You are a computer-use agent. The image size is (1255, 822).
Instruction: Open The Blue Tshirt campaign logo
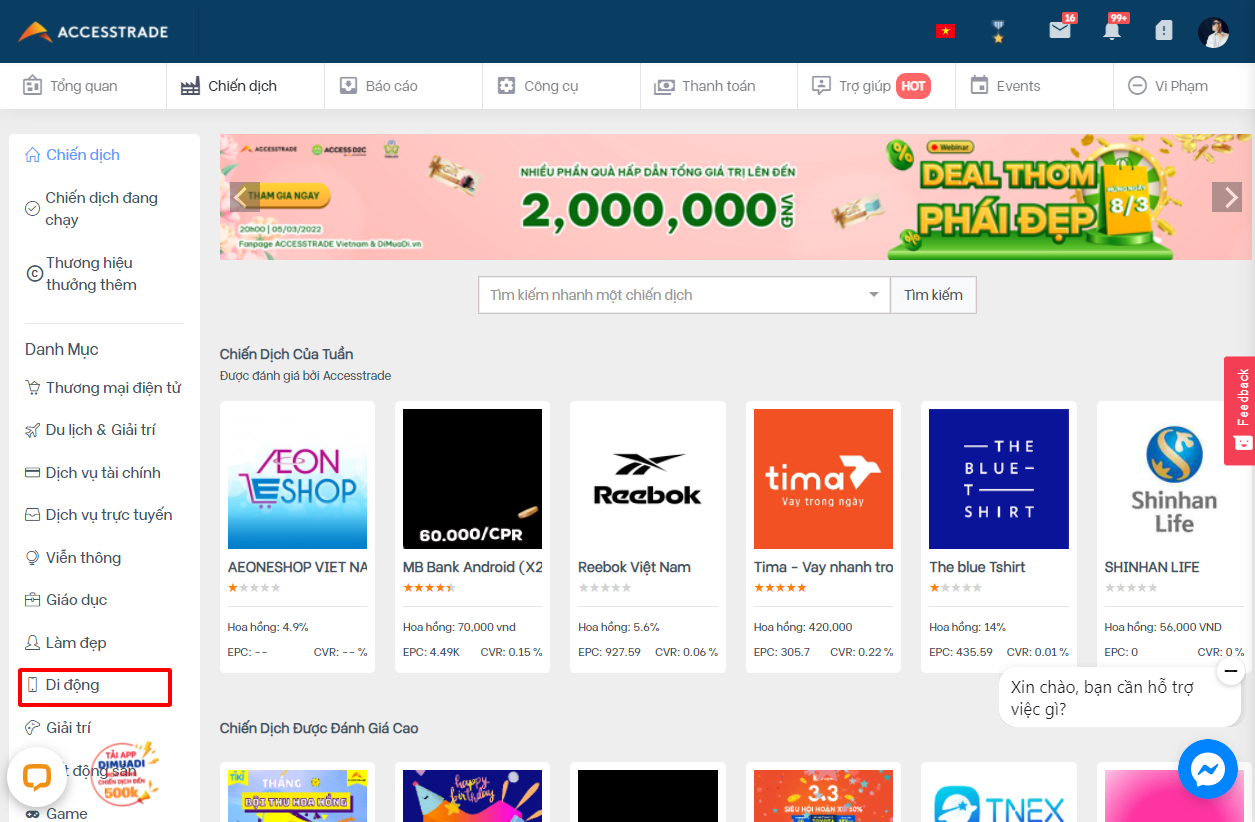pos(999,479)
